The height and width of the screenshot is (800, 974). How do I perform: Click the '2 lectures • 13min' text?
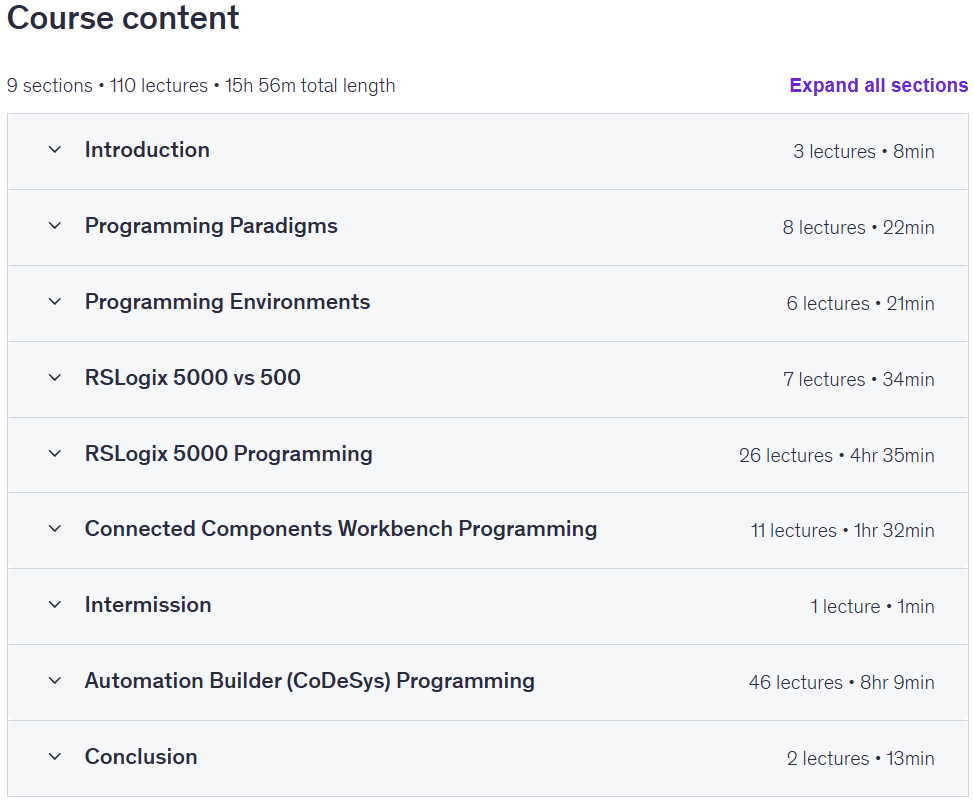pos(860,758)
